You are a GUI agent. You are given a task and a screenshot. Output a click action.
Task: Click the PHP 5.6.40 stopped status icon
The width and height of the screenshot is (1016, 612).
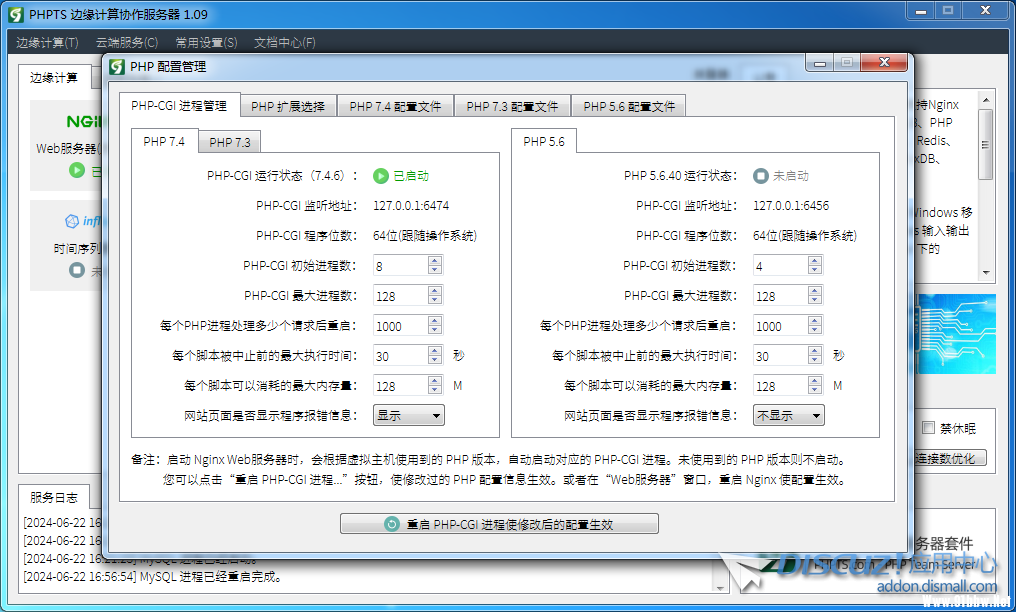pyautogui.click(x=761, y=176)
